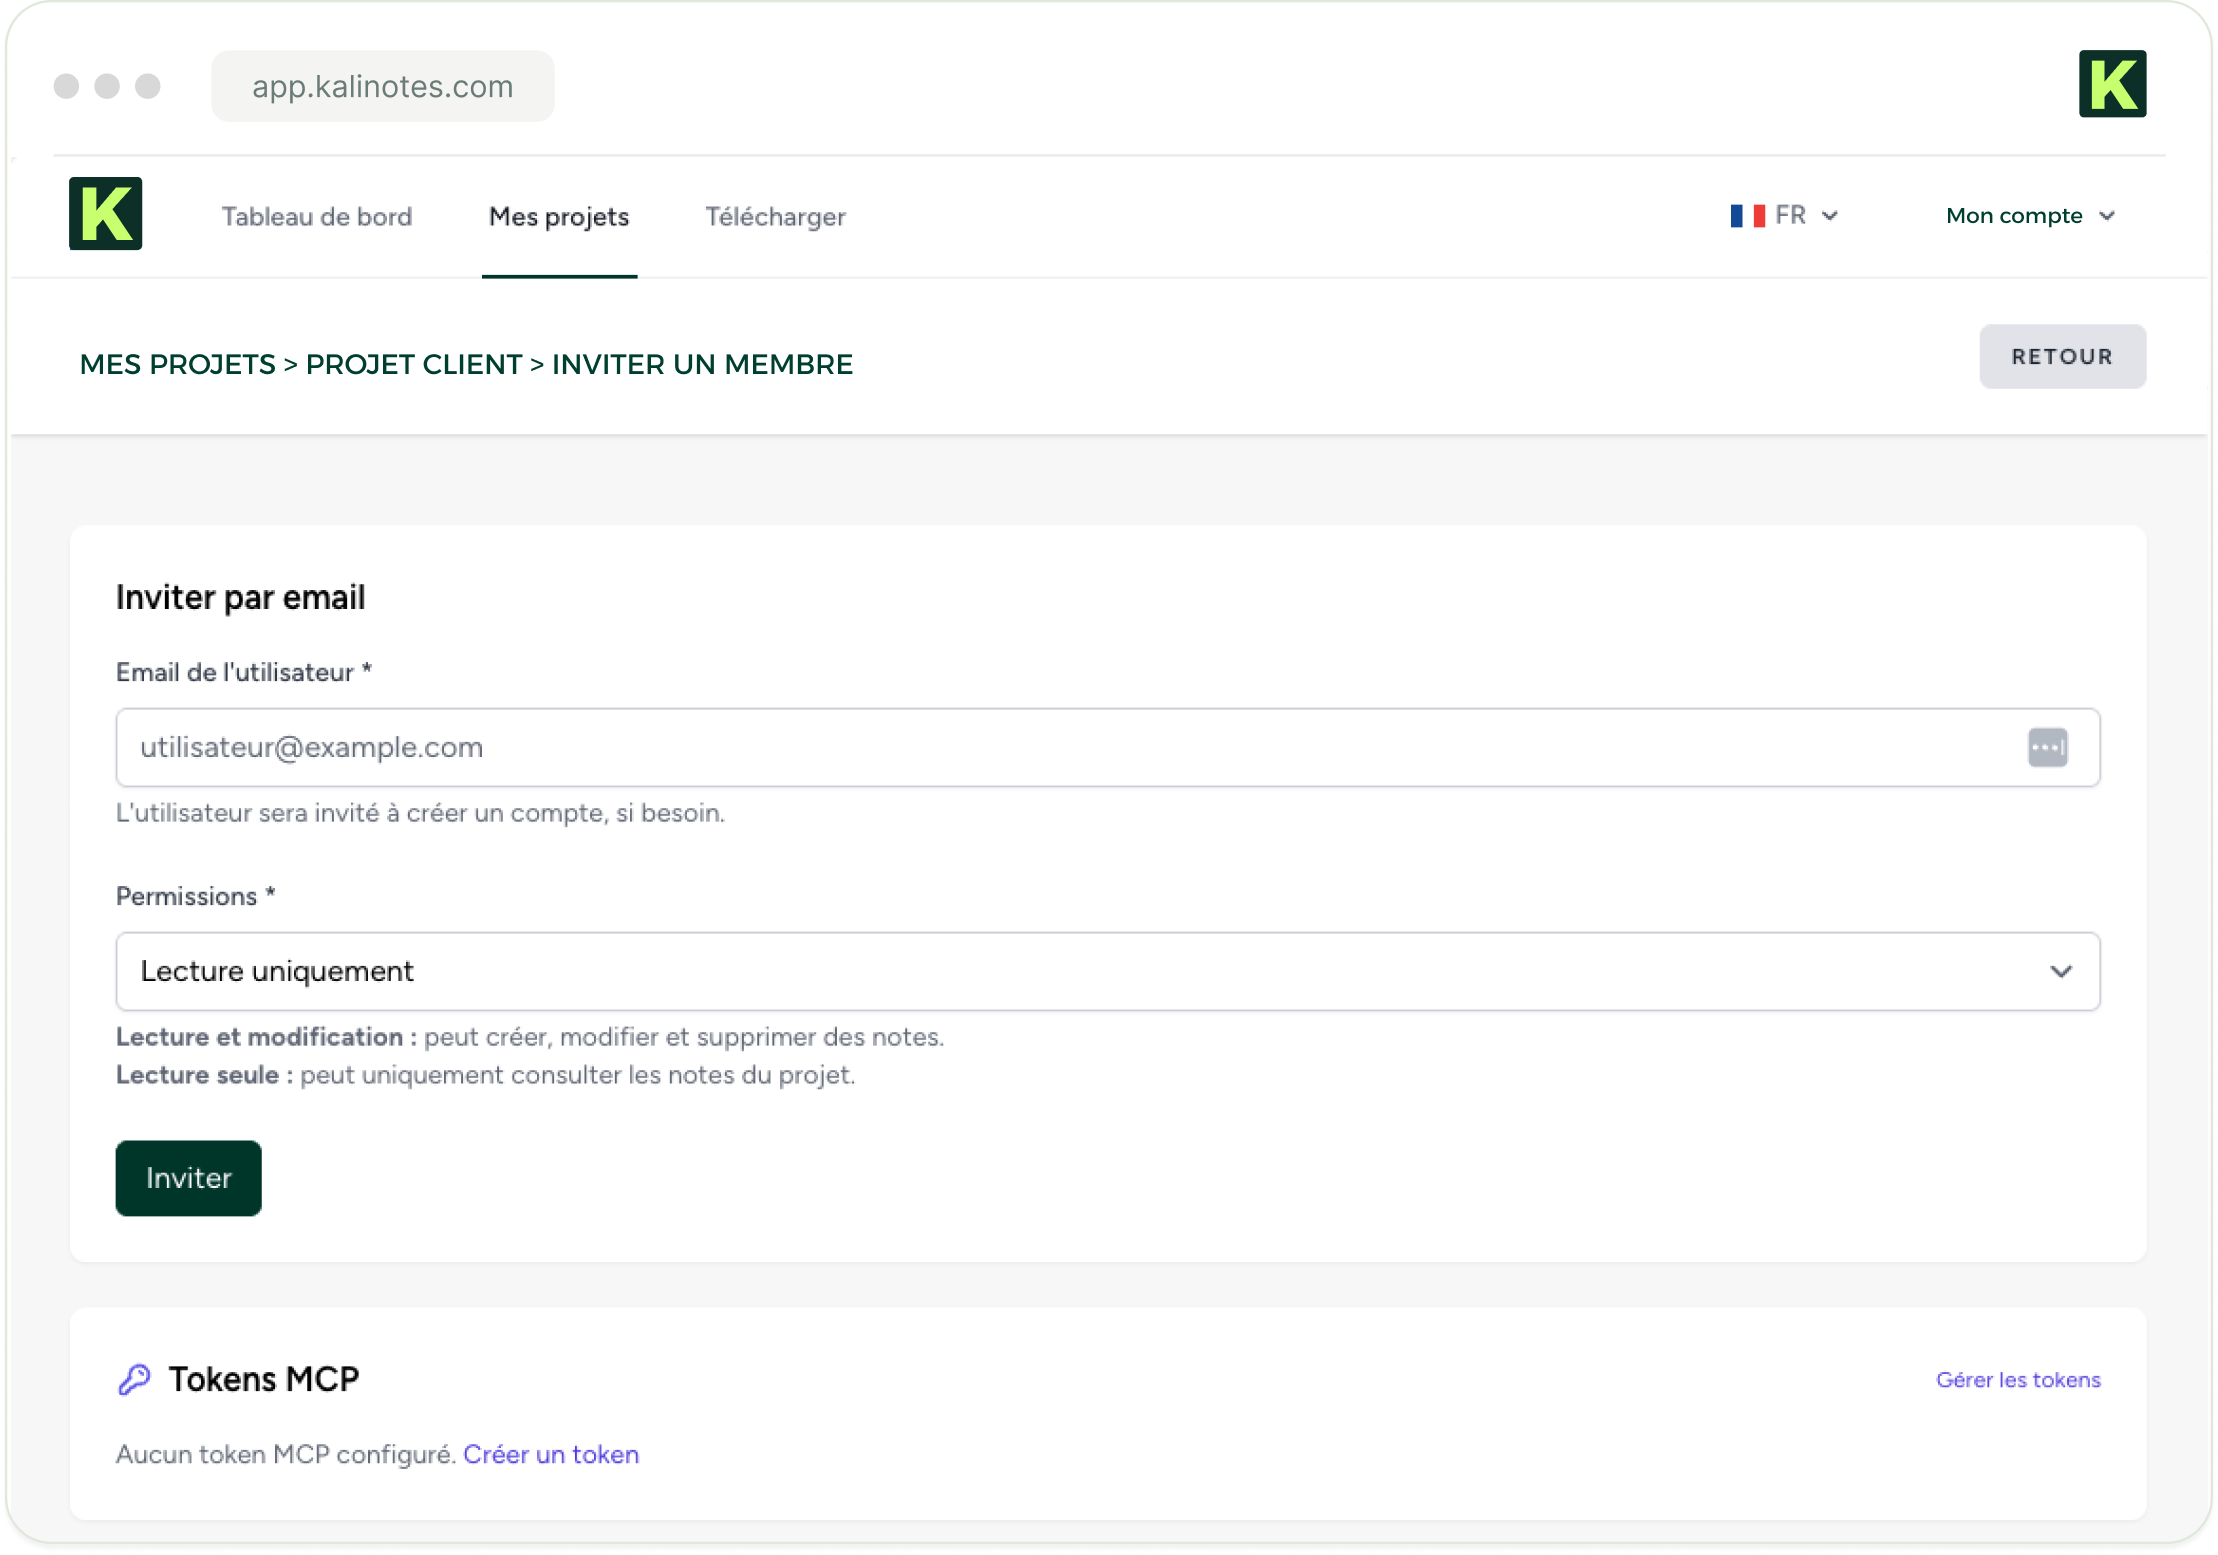Click the Kalinotes extension icon beside the address bar

2112,84
